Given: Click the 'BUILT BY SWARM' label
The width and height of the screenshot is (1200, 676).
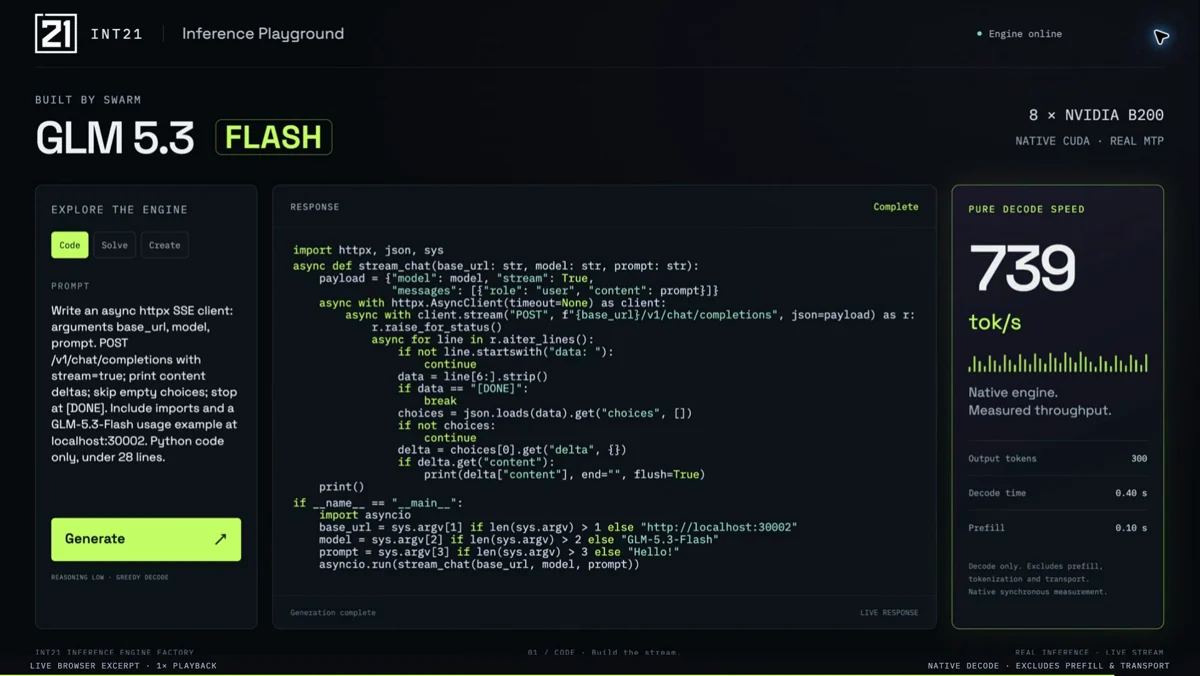Looking at the screenshot, I should tap(88, 100).
